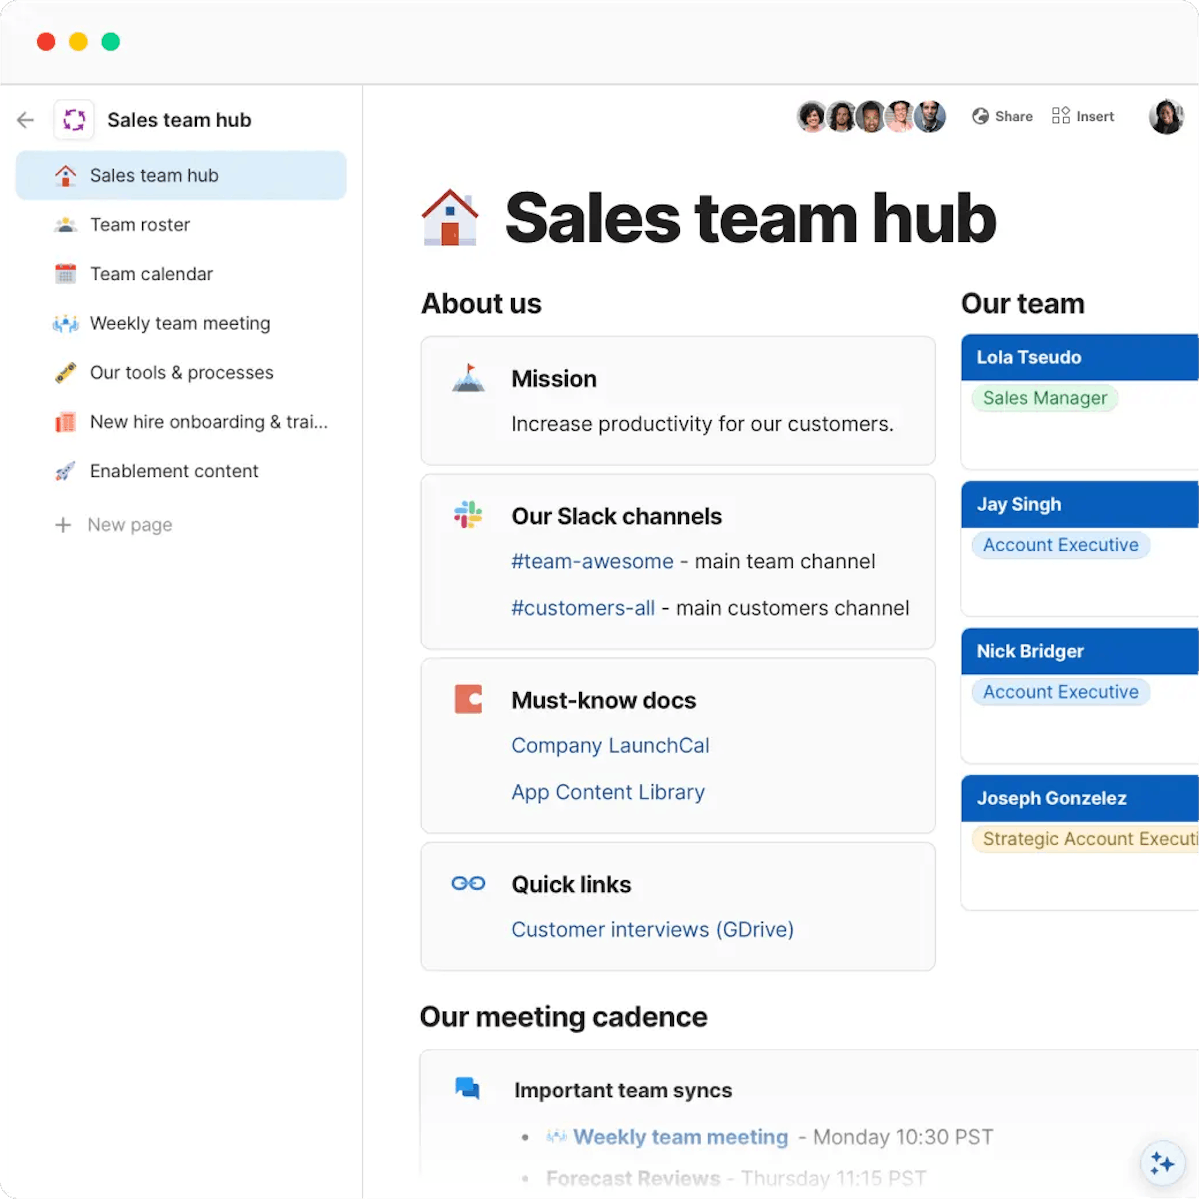Click the collaborator avatars group
Screen dimensions: 1200x1199
pos(871,117)
